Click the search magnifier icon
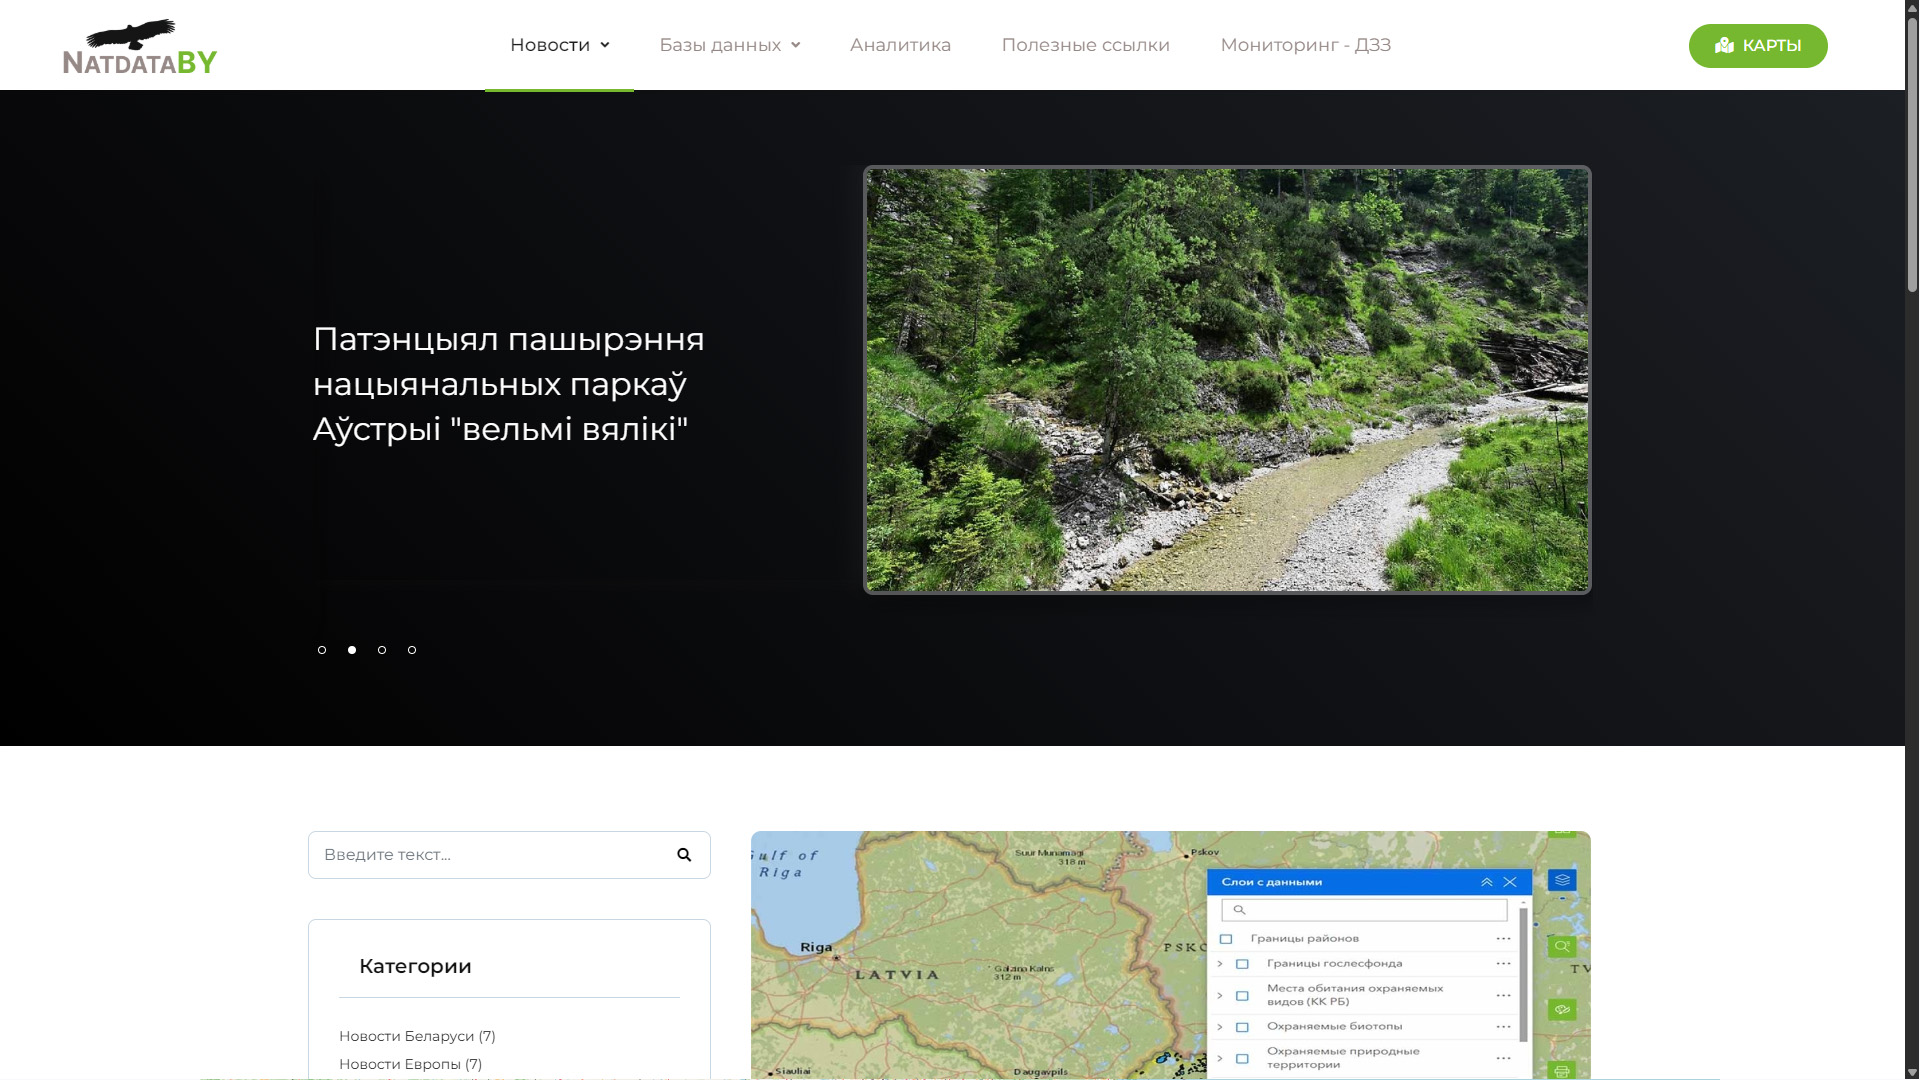The width and height of the screenshot is (1920, 1080). [684, 855]
